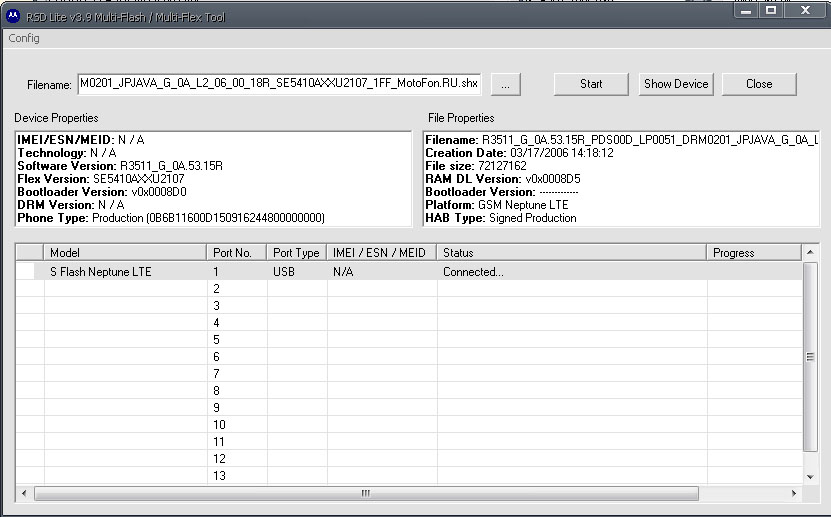Select port number 3 row
Viewport: 831px width, 517px height.
(x=409, y=306)
